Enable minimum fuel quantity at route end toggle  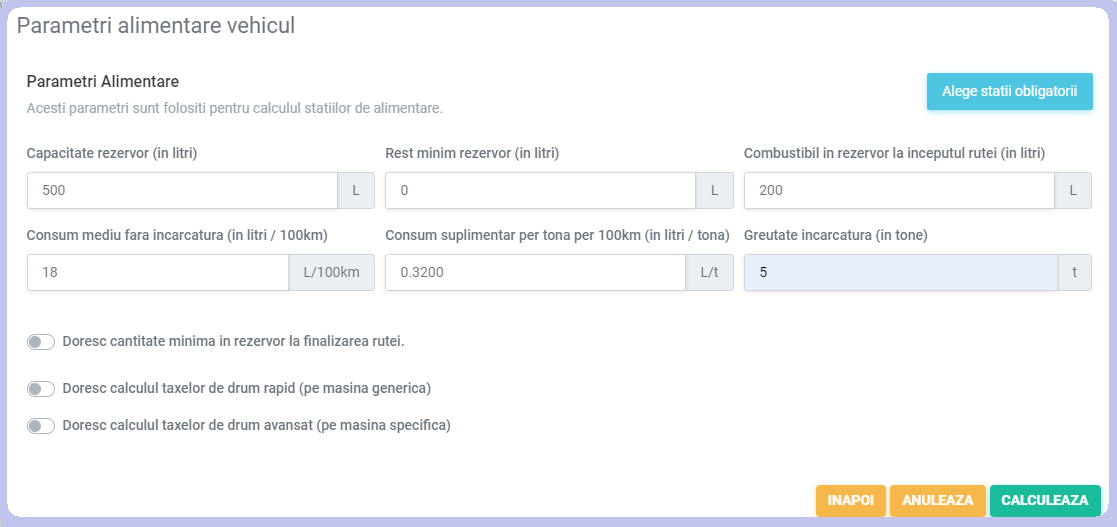pos(41,342)
